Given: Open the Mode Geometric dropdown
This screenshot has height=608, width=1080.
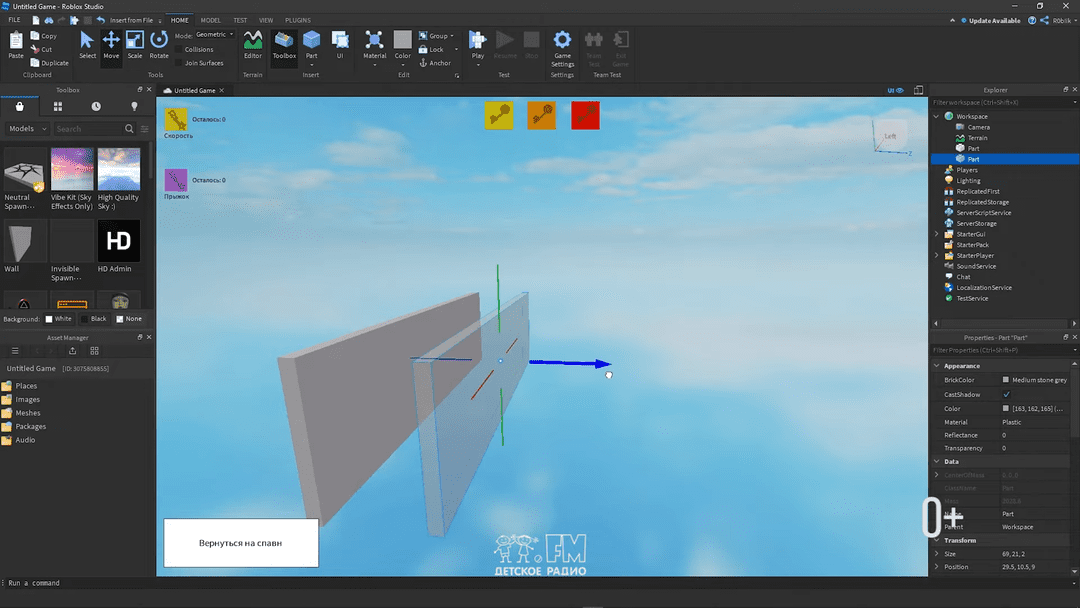Looking at the screenshot, I should click(x=214, y=34).
